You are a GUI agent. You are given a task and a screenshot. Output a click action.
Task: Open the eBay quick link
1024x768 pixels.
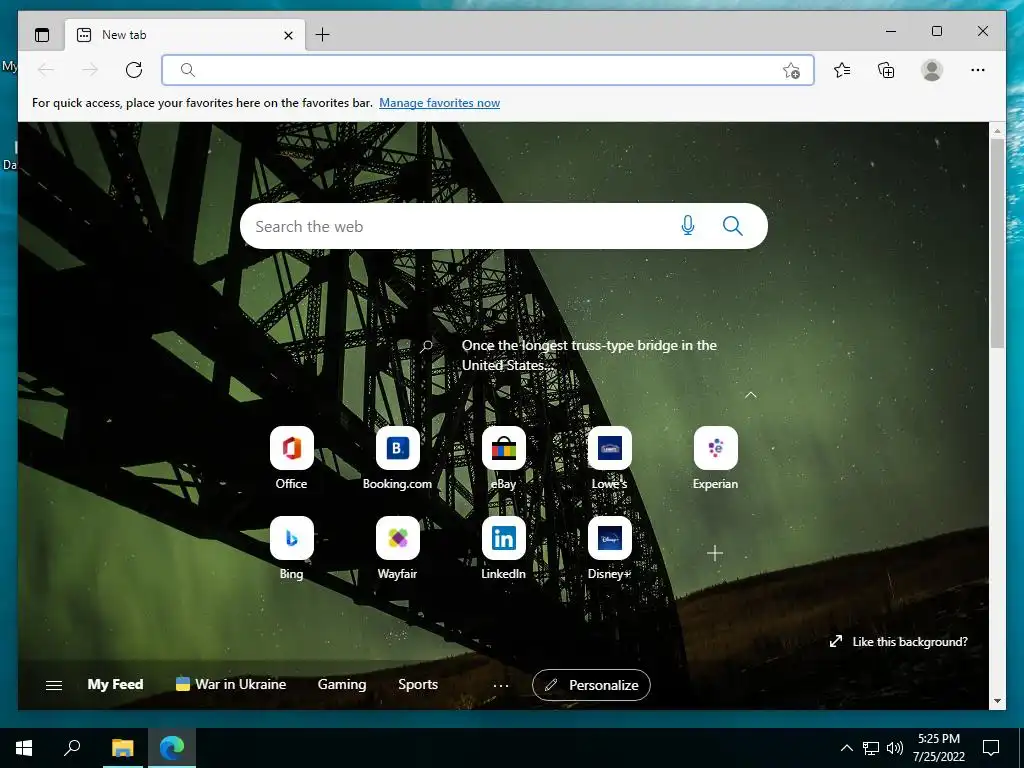pos(504,458)
